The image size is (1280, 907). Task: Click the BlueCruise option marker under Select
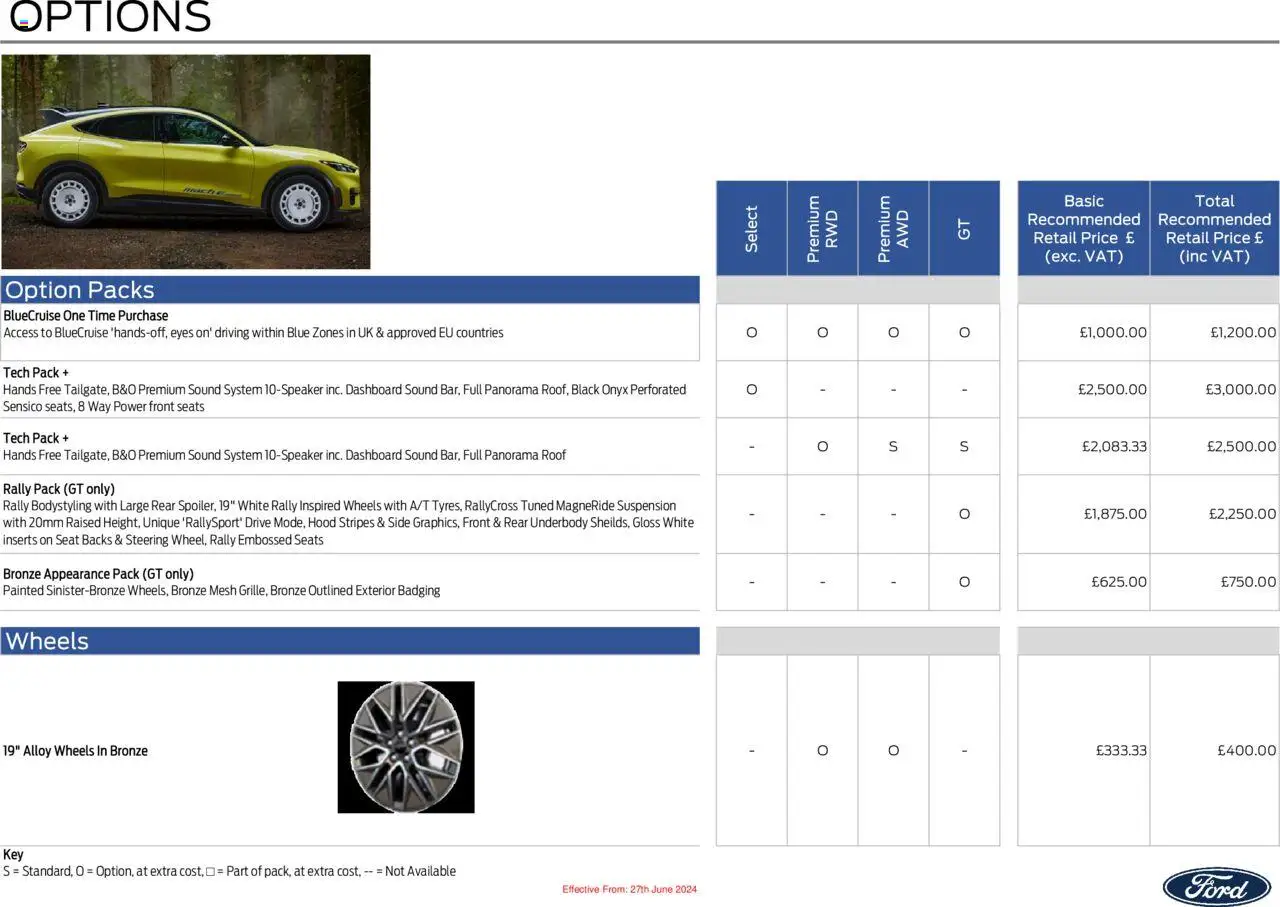752,333
